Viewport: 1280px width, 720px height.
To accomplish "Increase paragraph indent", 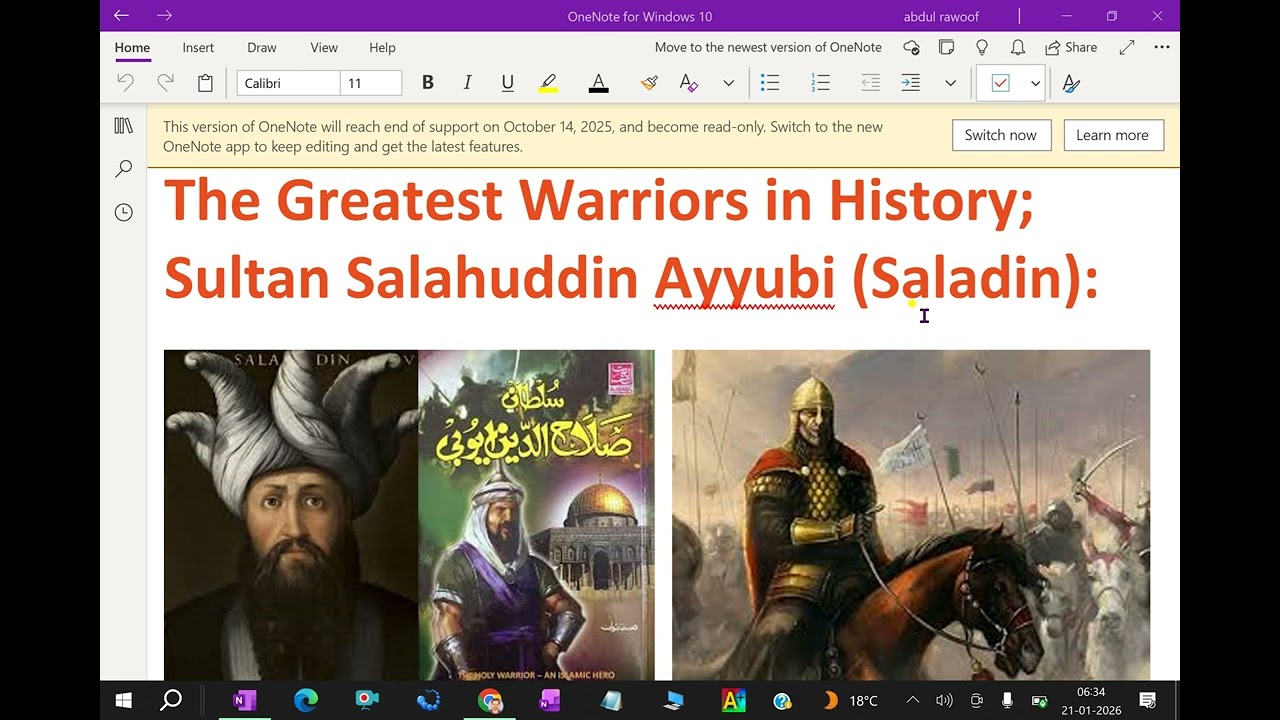I will pyautogui.click(x=911, y=83).
